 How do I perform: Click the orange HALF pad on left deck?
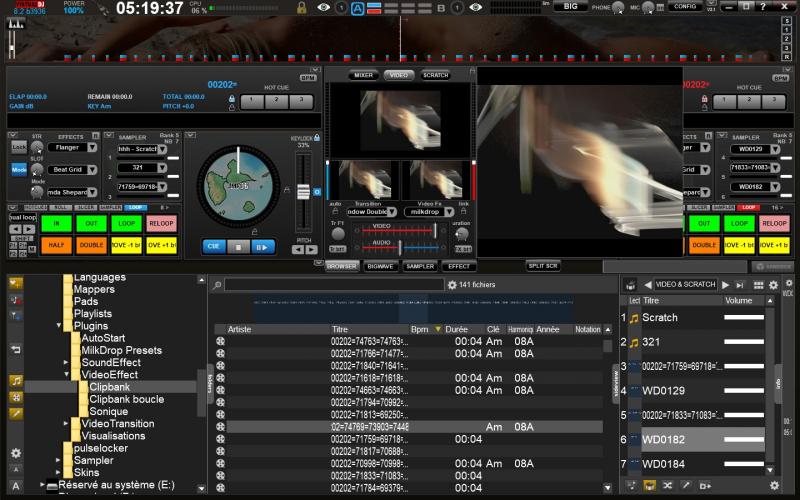click(56, 245)
